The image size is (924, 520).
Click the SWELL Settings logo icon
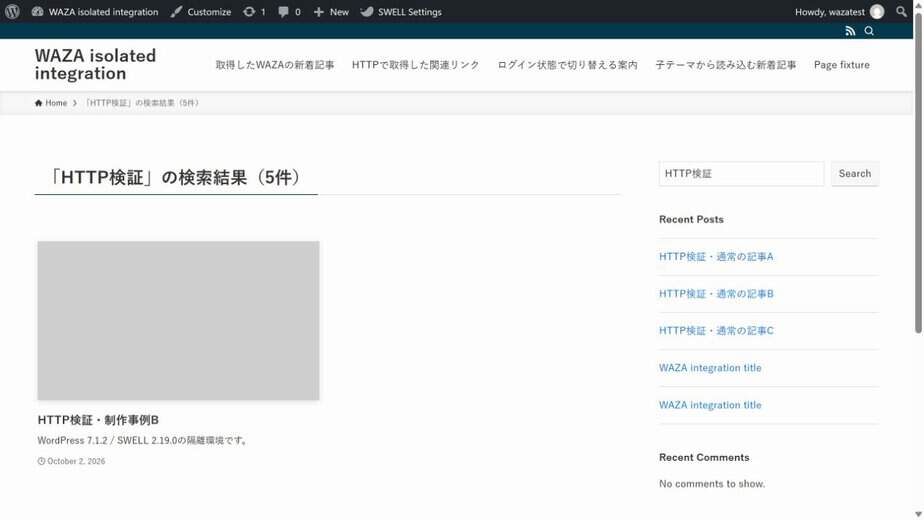coord(367,11)
